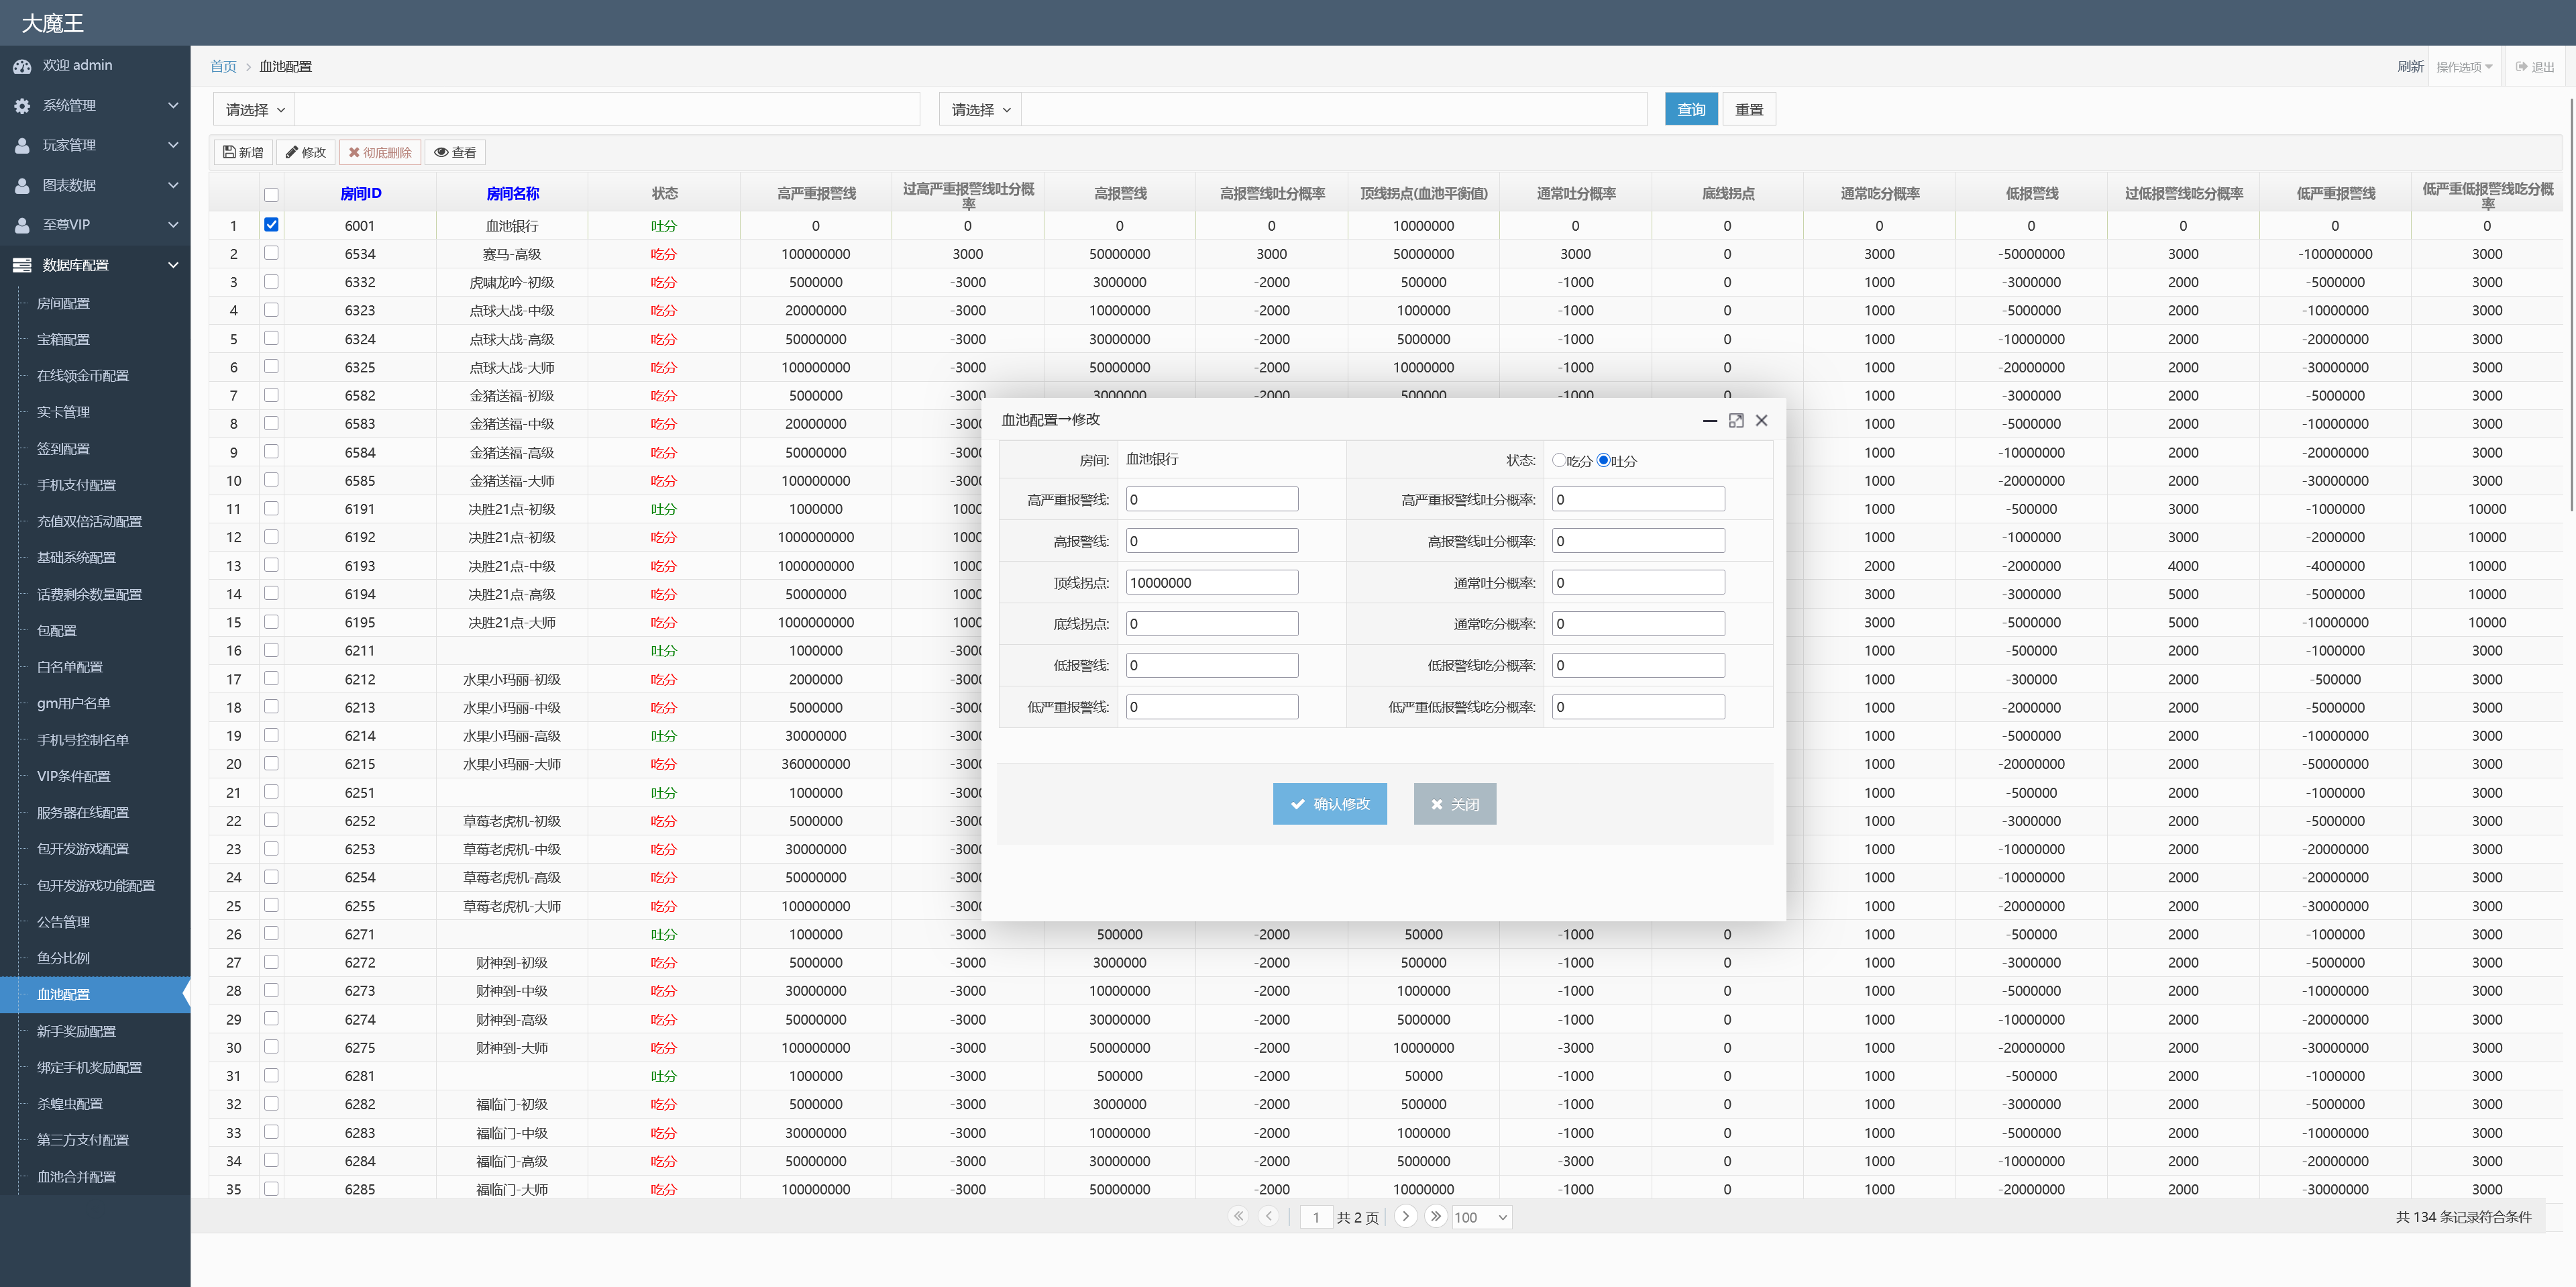Viewport: 2576px width, 1287px height.
Task: Jump to last page double-arrow icon
Action: point(1436,1216)
